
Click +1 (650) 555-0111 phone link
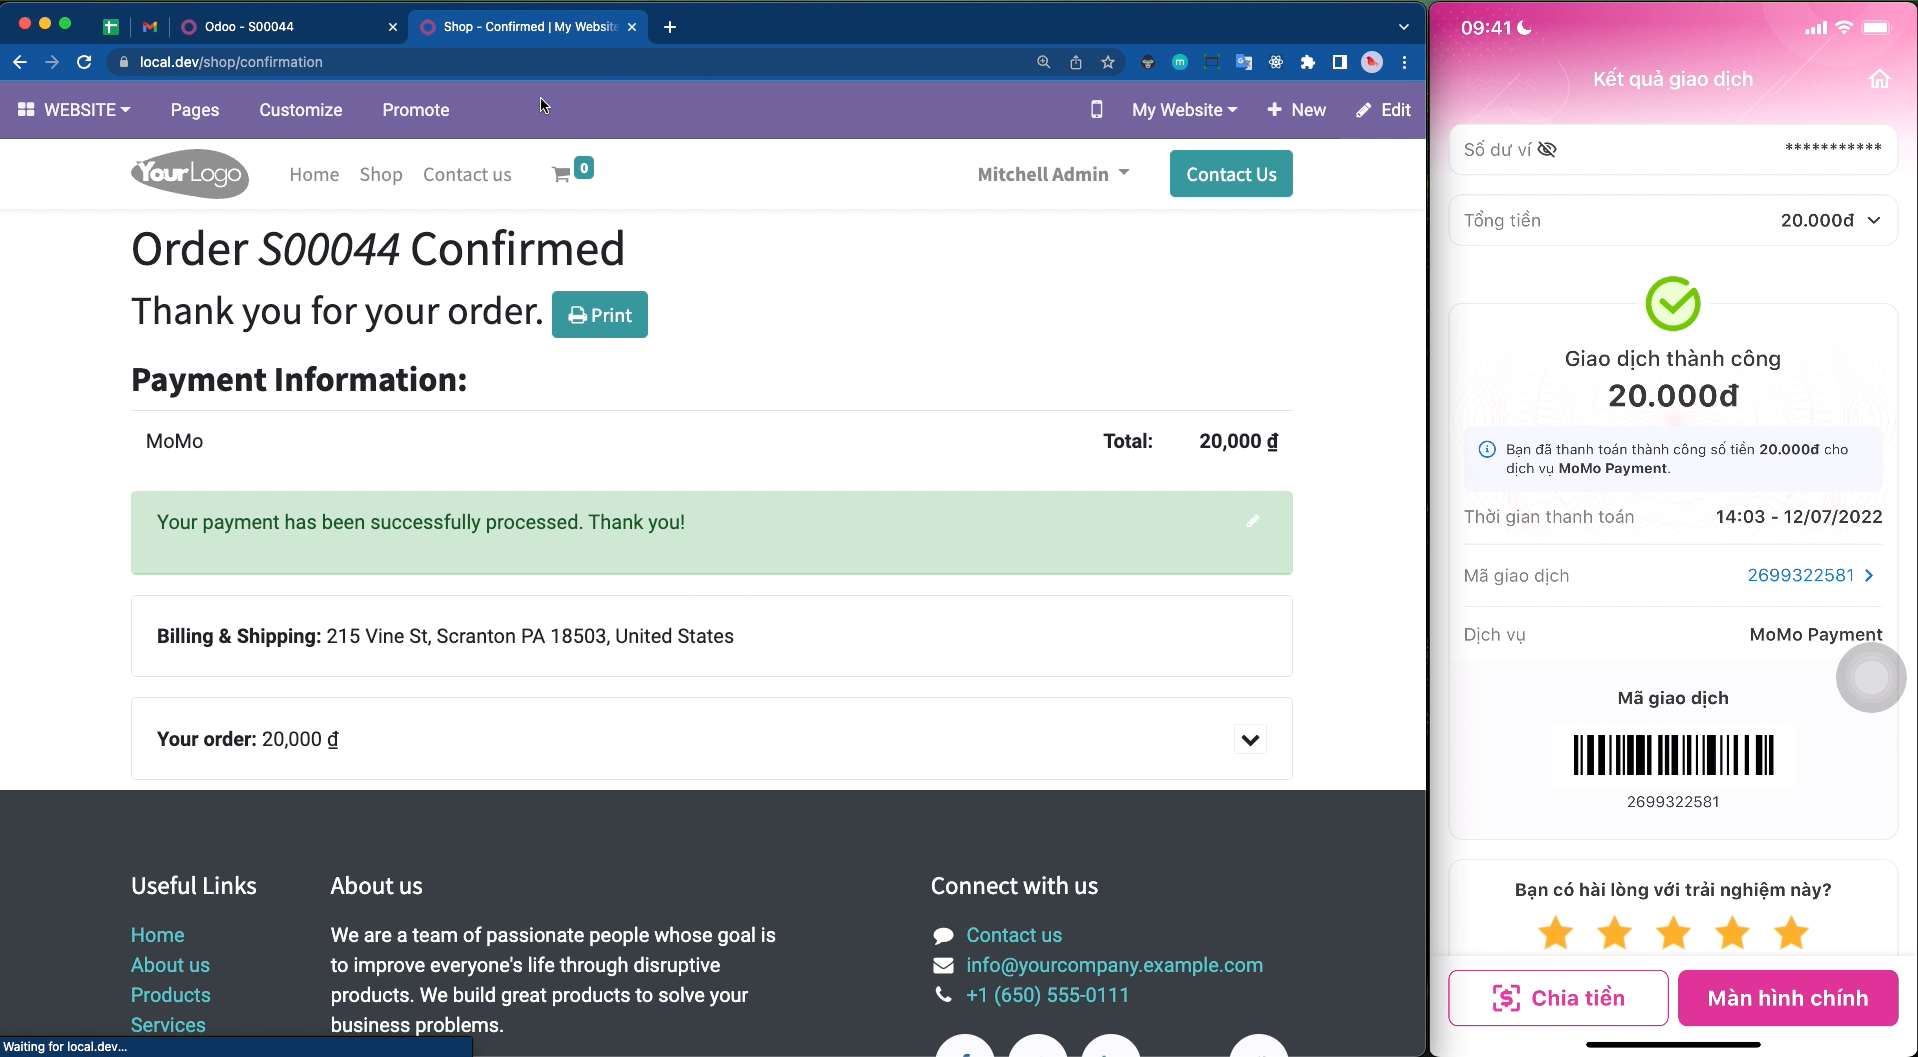click(x=1047, y=995)
